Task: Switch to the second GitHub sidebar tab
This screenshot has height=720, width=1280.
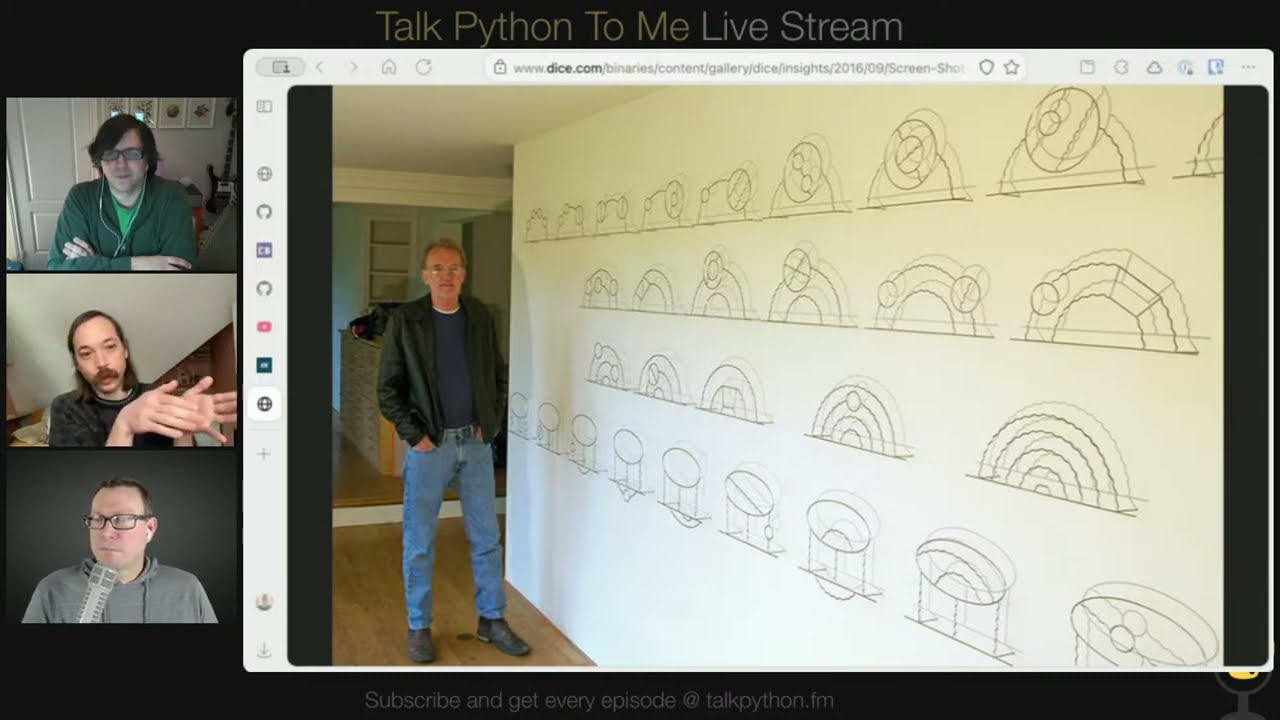Action: click(x=264, y=288)
